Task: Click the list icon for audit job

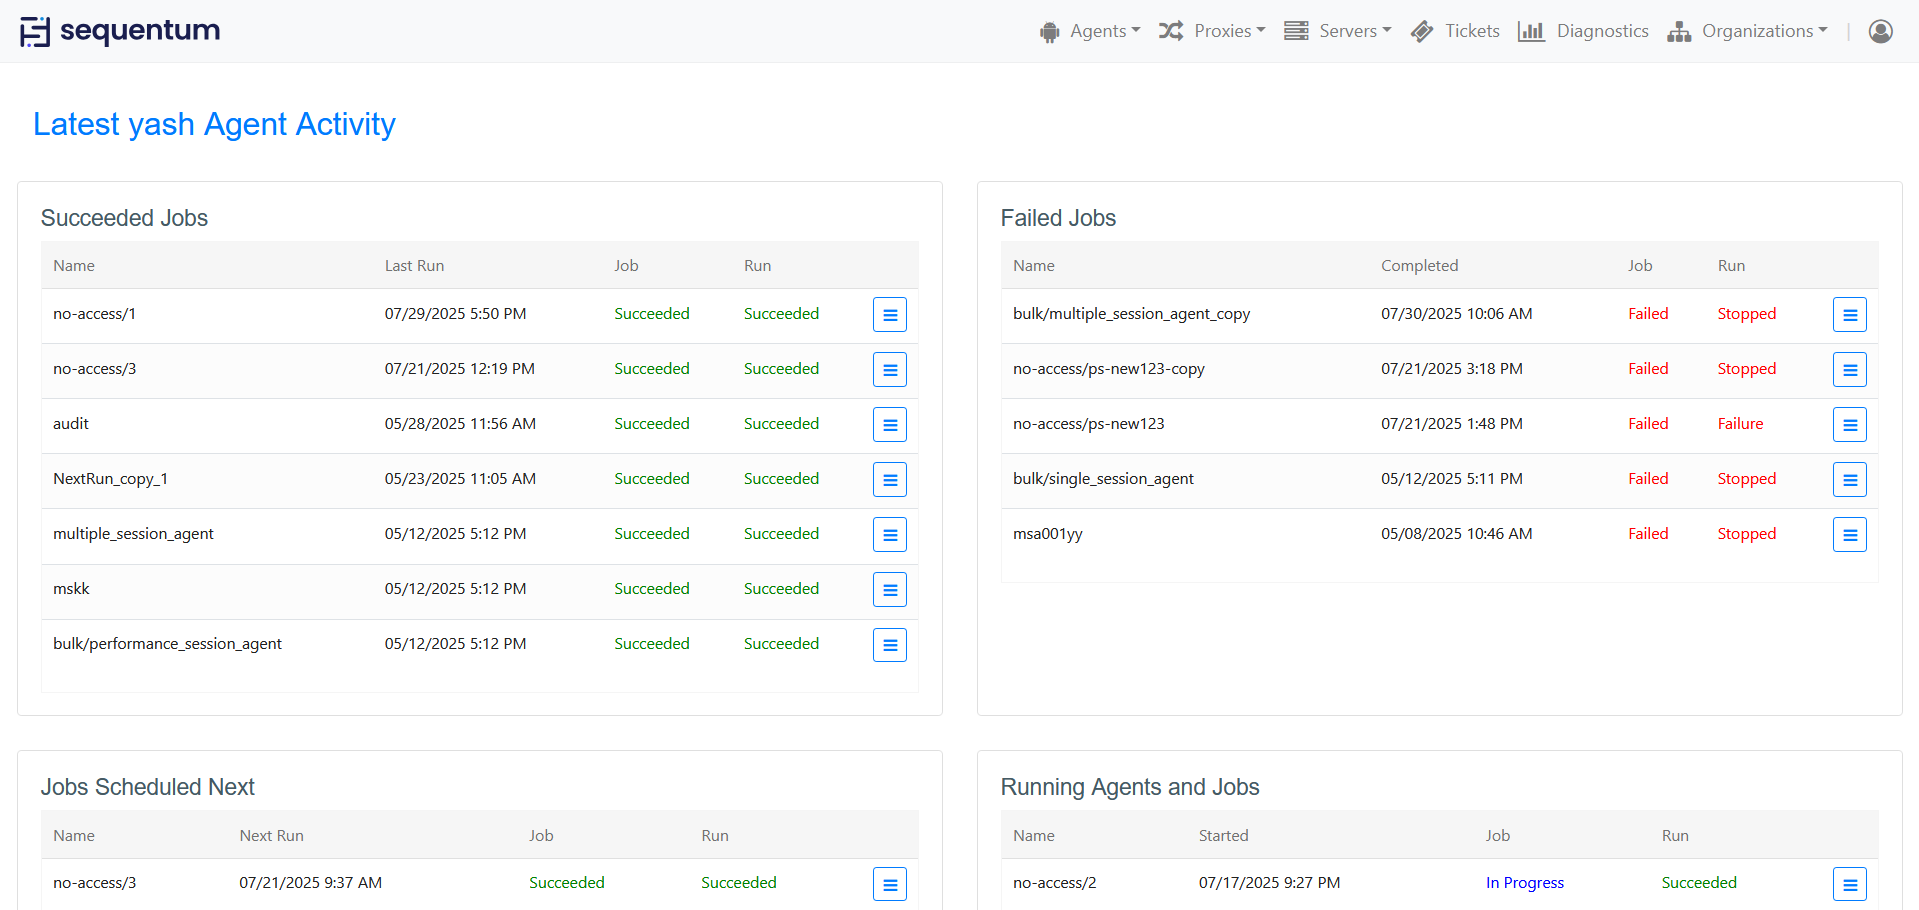Action: point(889,425)
